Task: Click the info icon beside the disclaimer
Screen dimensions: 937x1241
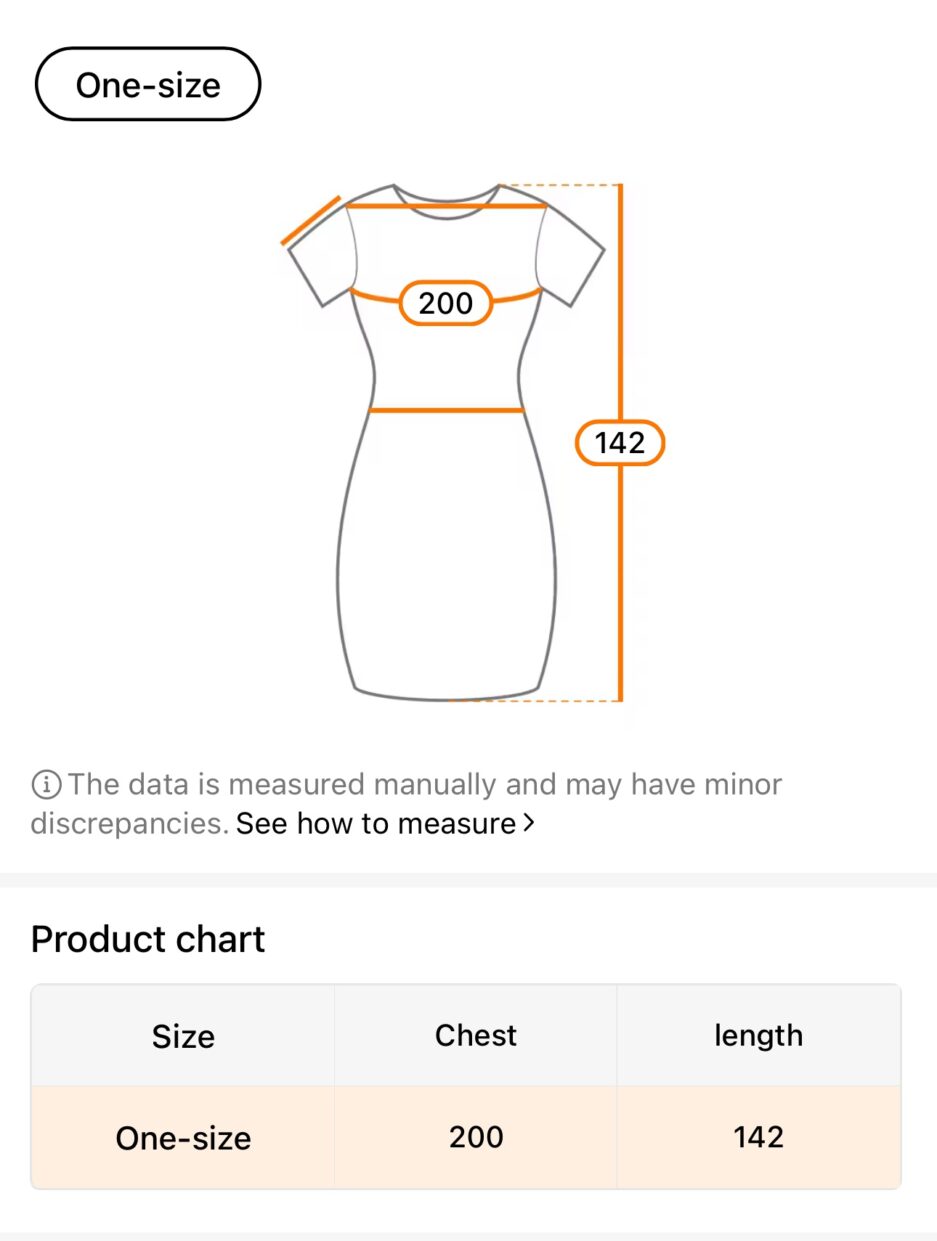Action: pyautogui.click(x=46, y=785)
